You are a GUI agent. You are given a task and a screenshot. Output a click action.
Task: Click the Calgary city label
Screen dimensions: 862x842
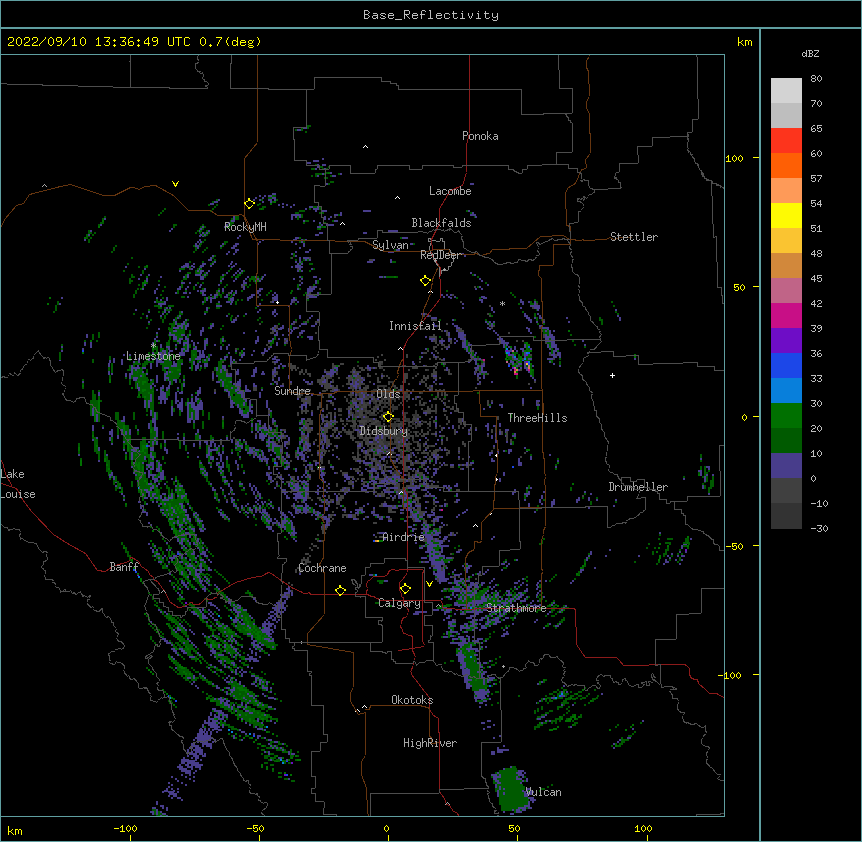click(x=399, y=603)
